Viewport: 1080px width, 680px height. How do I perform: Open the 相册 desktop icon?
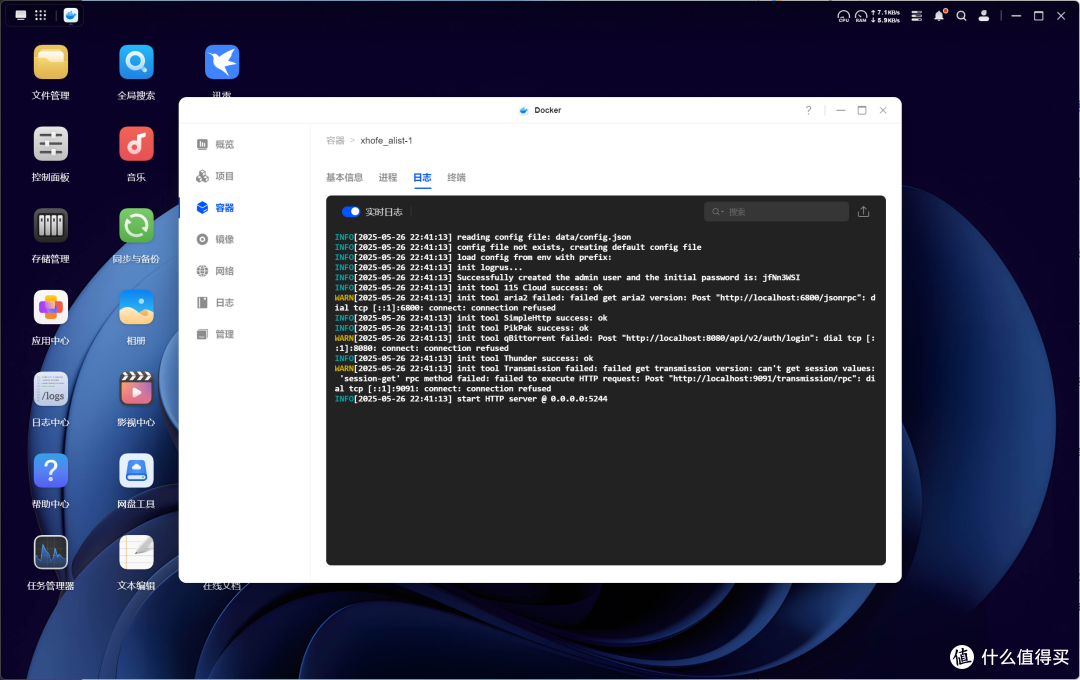pos(136,307)
